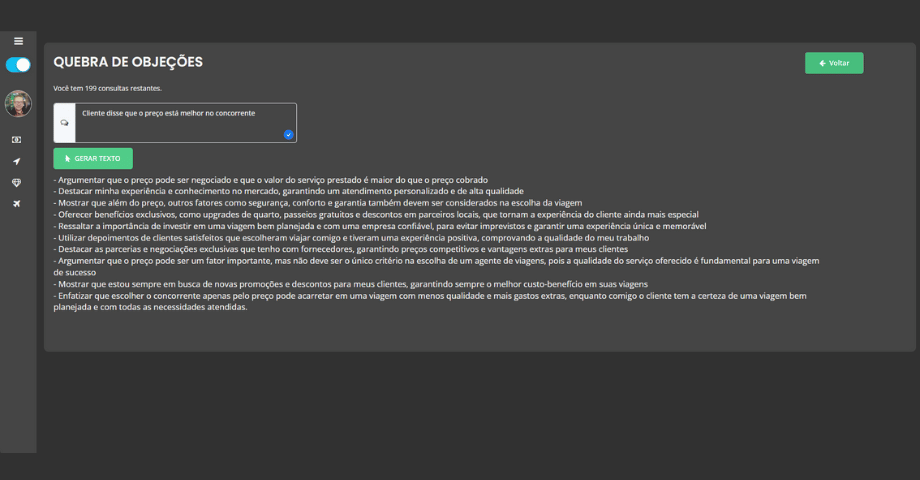Click the airplane icon in the sidebar

(17, 204)
